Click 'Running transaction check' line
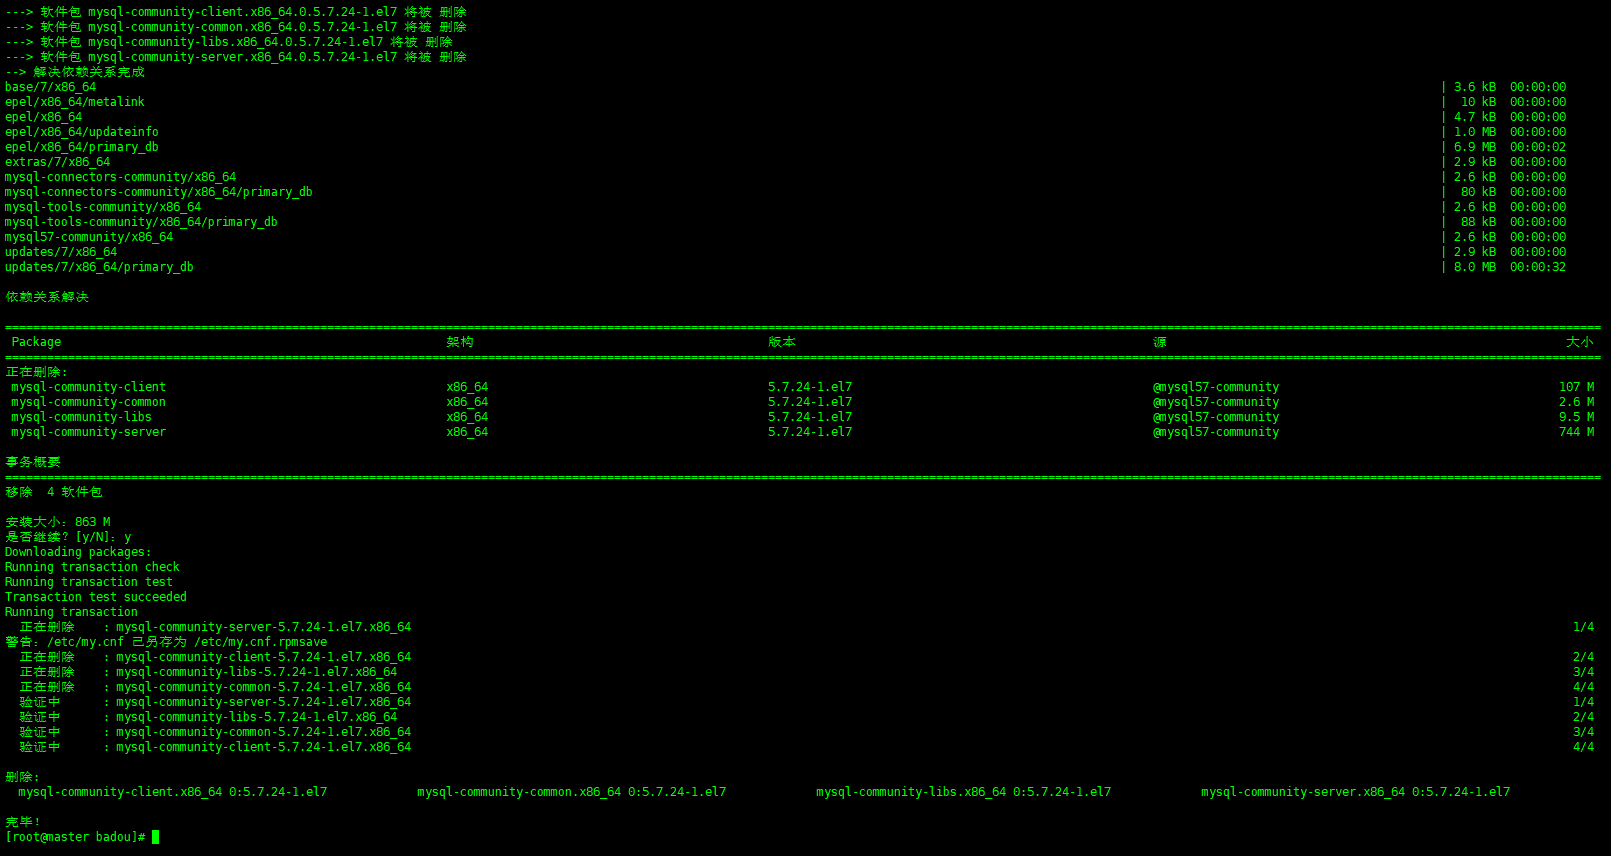 (92, 567)
